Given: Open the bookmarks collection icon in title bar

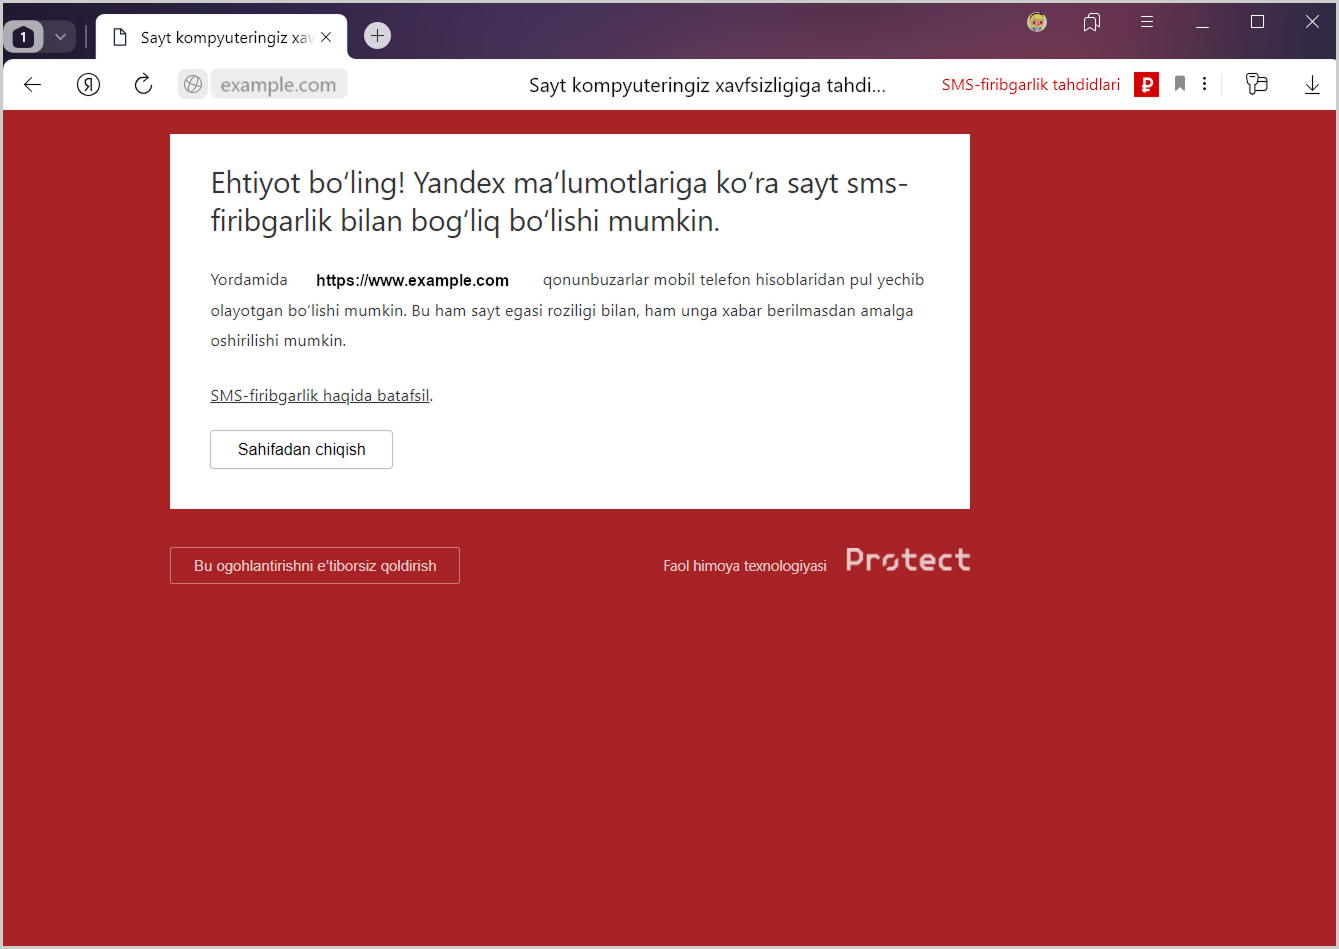Looking at the screenshot, I should click(x=1092, y=22).
